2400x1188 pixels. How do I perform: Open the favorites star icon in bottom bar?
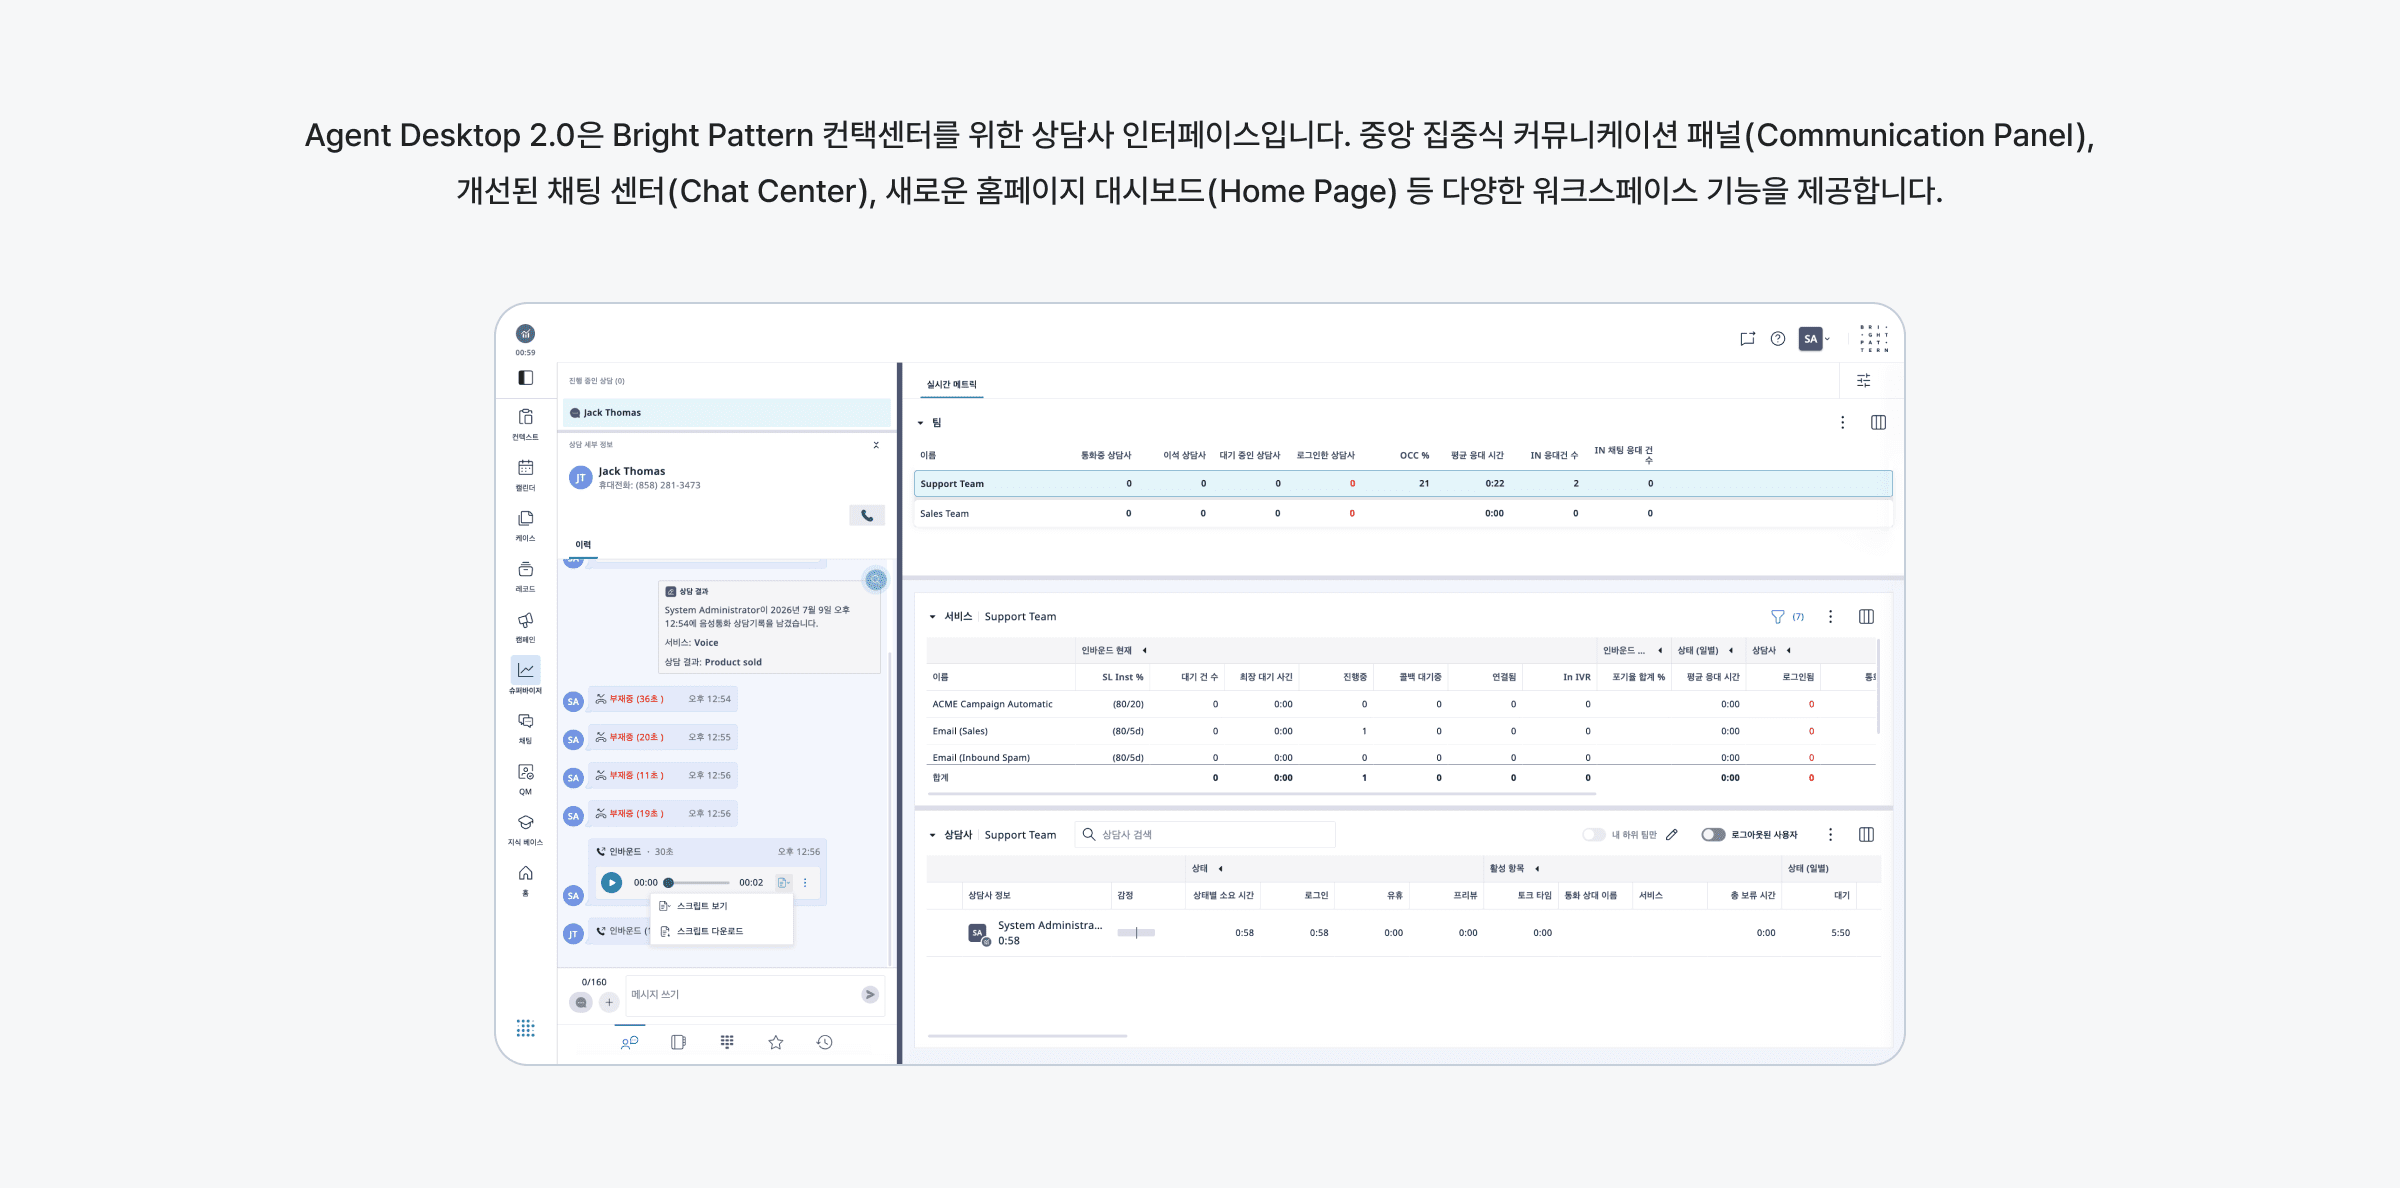[x=776, y=1042]
